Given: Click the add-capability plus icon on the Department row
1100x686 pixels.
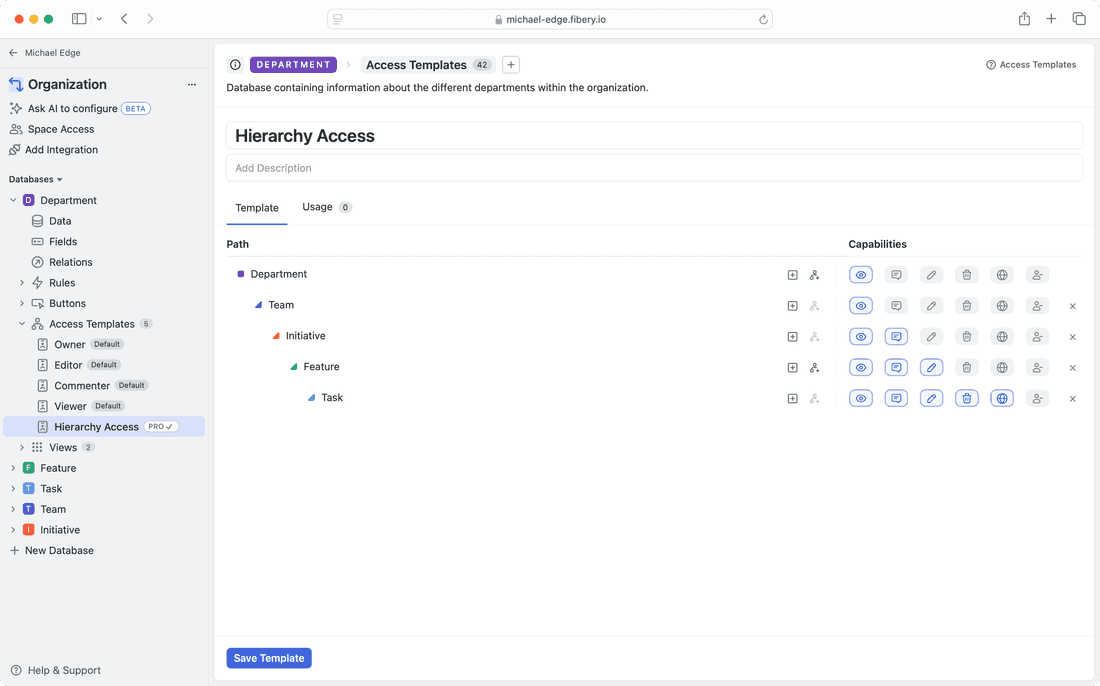Looking at the screenshot, I should pyautogui.click(x=792, y=274).
